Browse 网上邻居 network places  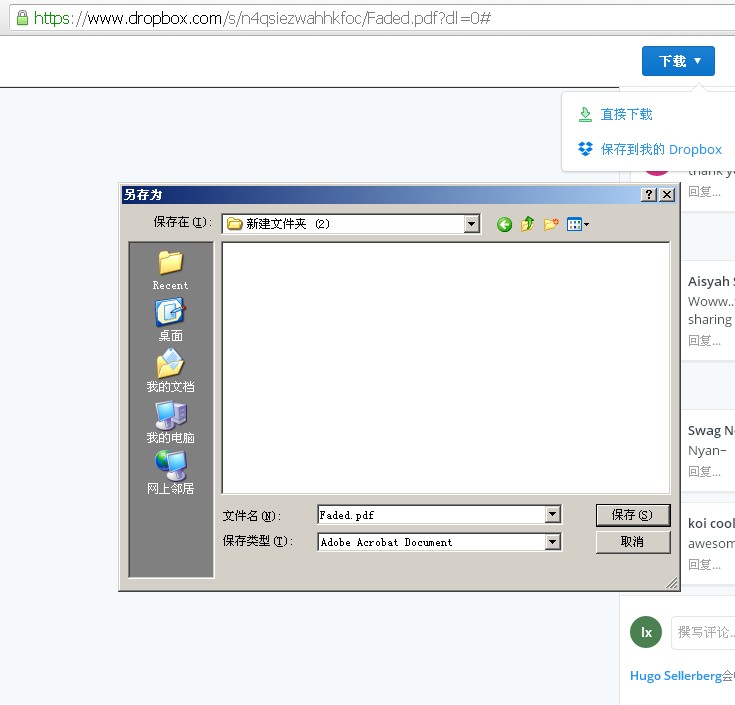(x=170, y=473)
